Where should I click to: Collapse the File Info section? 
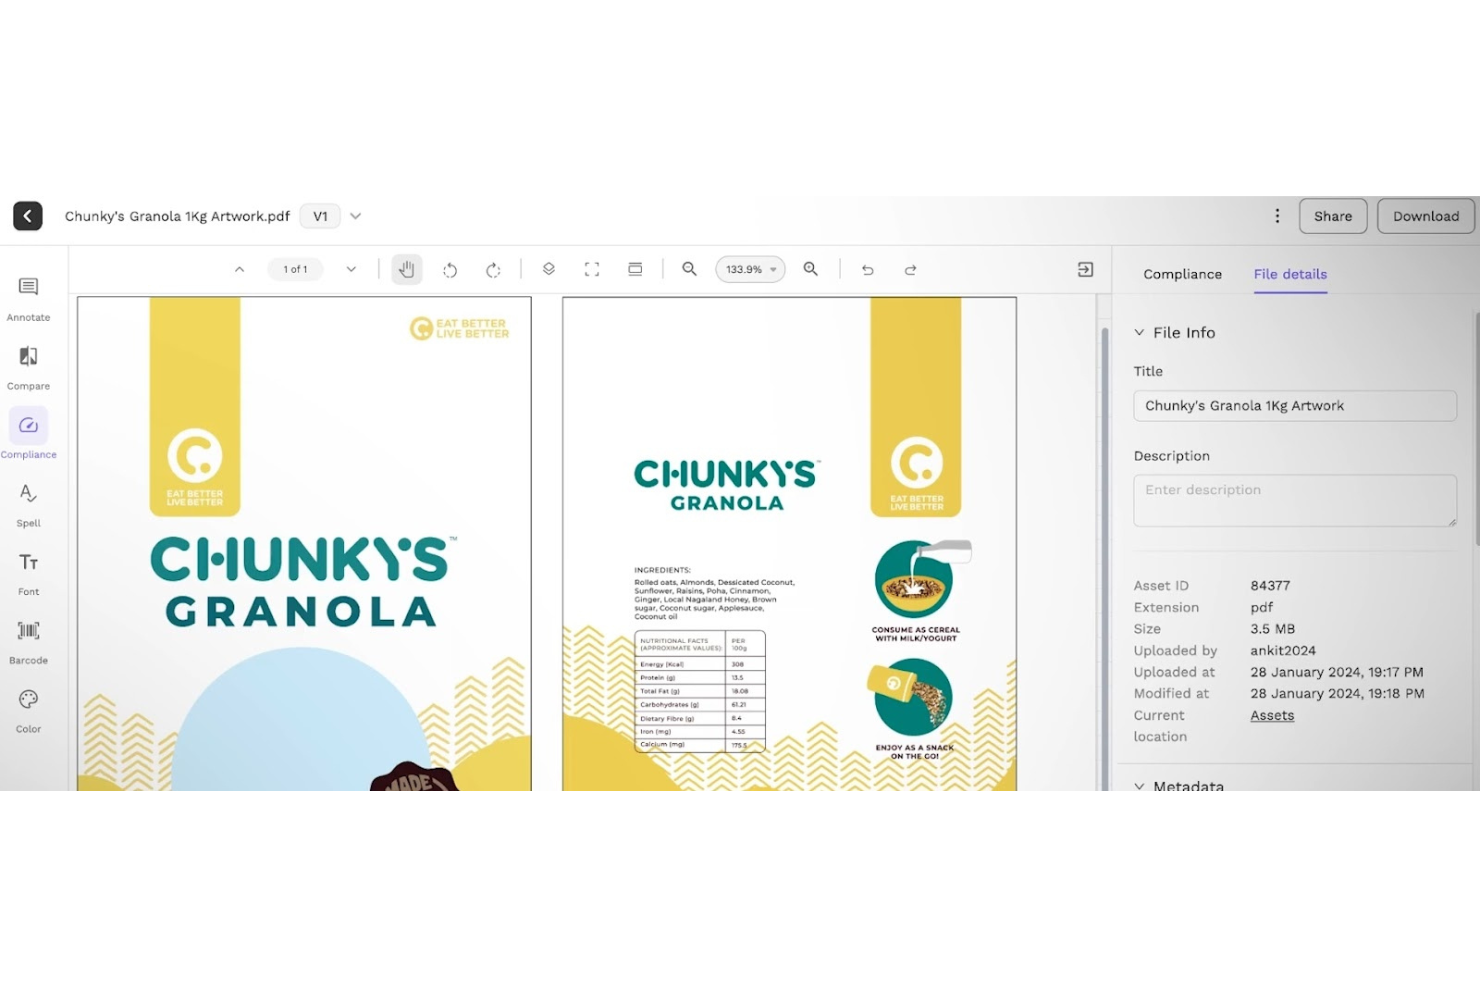tap(1139, 333)
